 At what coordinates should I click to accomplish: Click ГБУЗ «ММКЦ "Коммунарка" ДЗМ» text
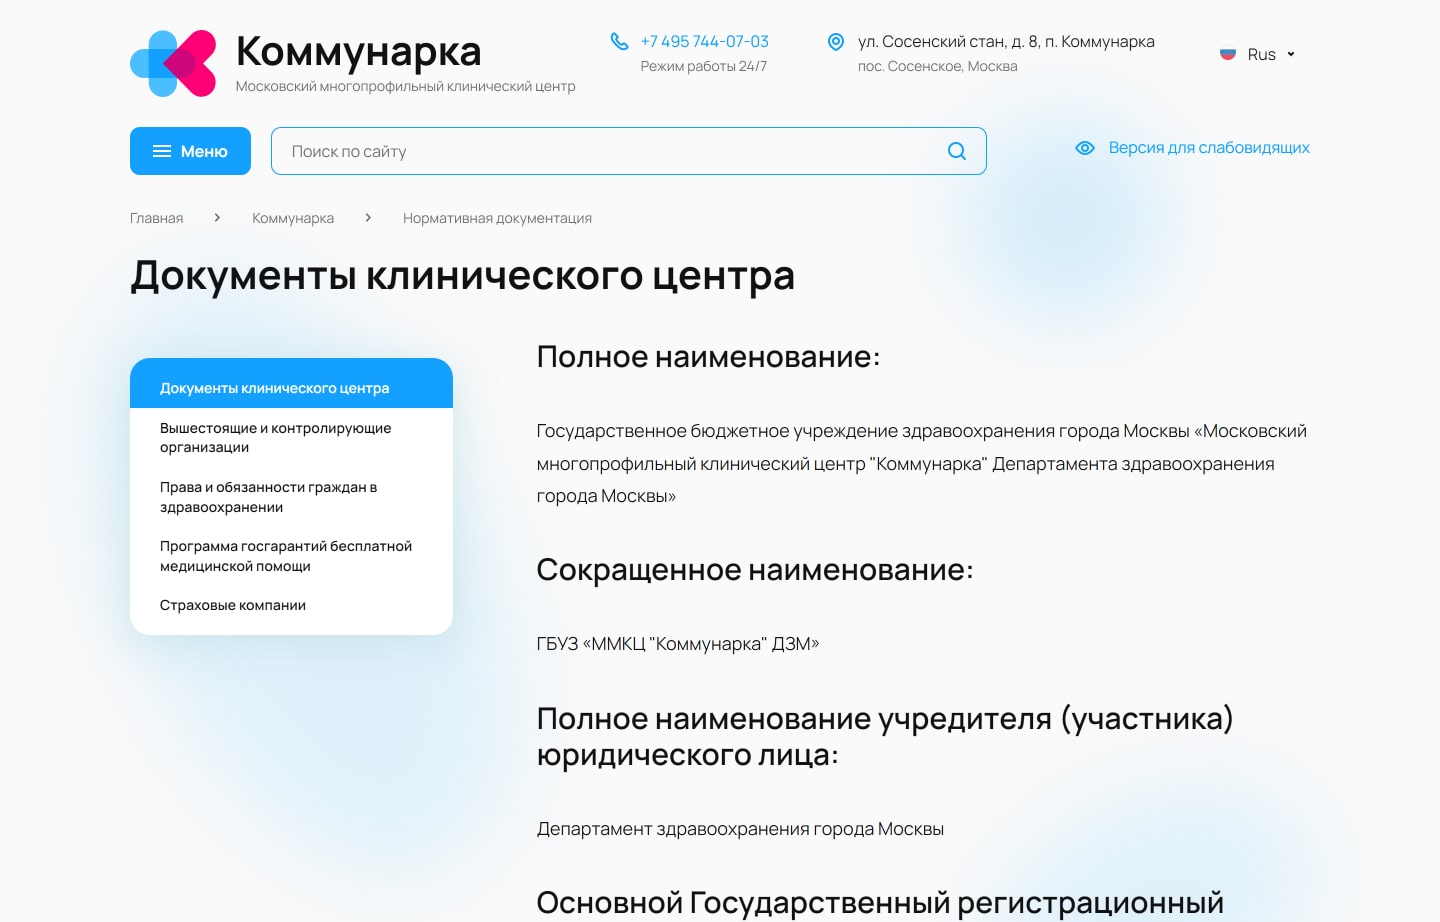tap(678, 644)
